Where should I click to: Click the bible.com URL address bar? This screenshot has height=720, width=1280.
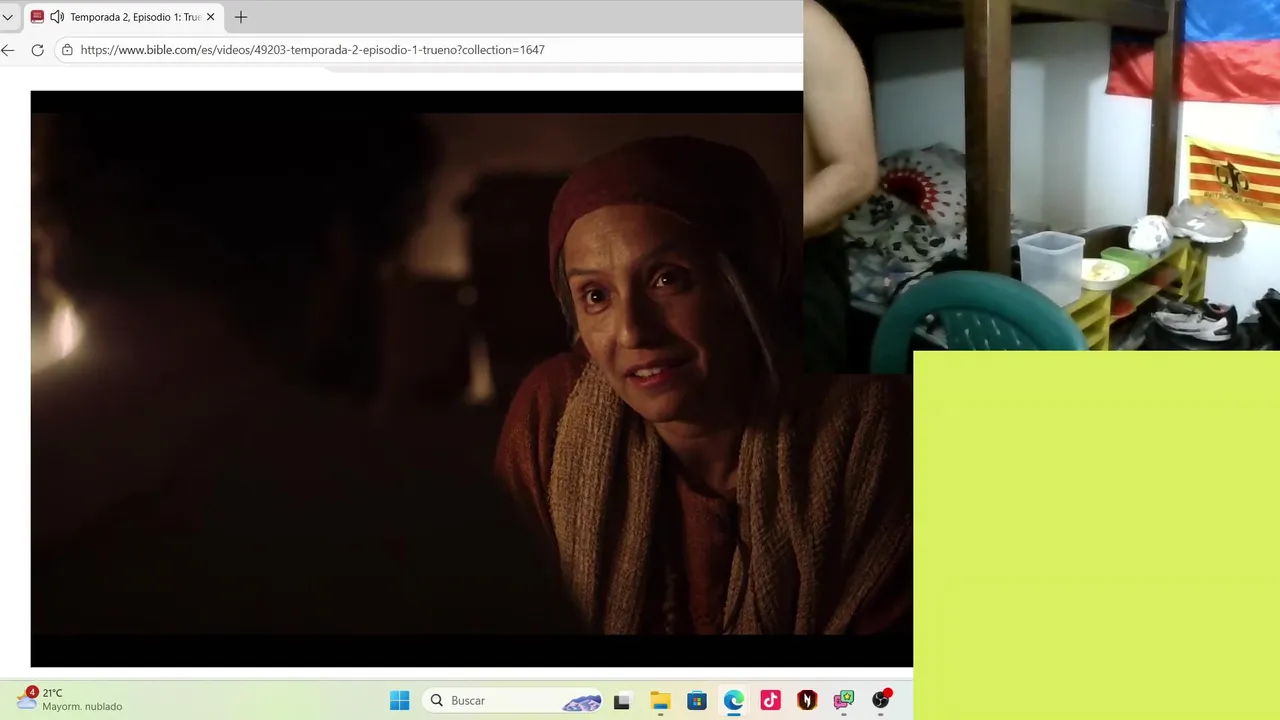(430, 50)
